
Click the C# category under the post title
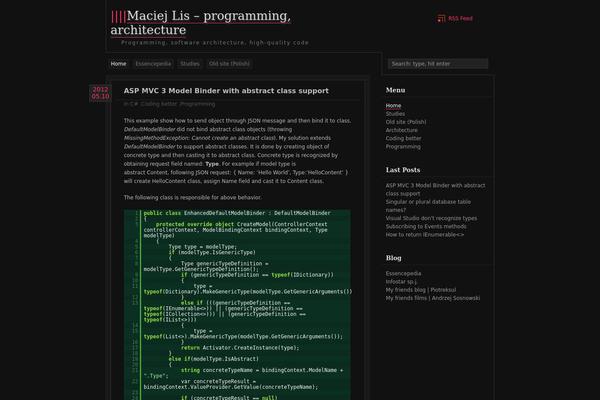point(134,104)
